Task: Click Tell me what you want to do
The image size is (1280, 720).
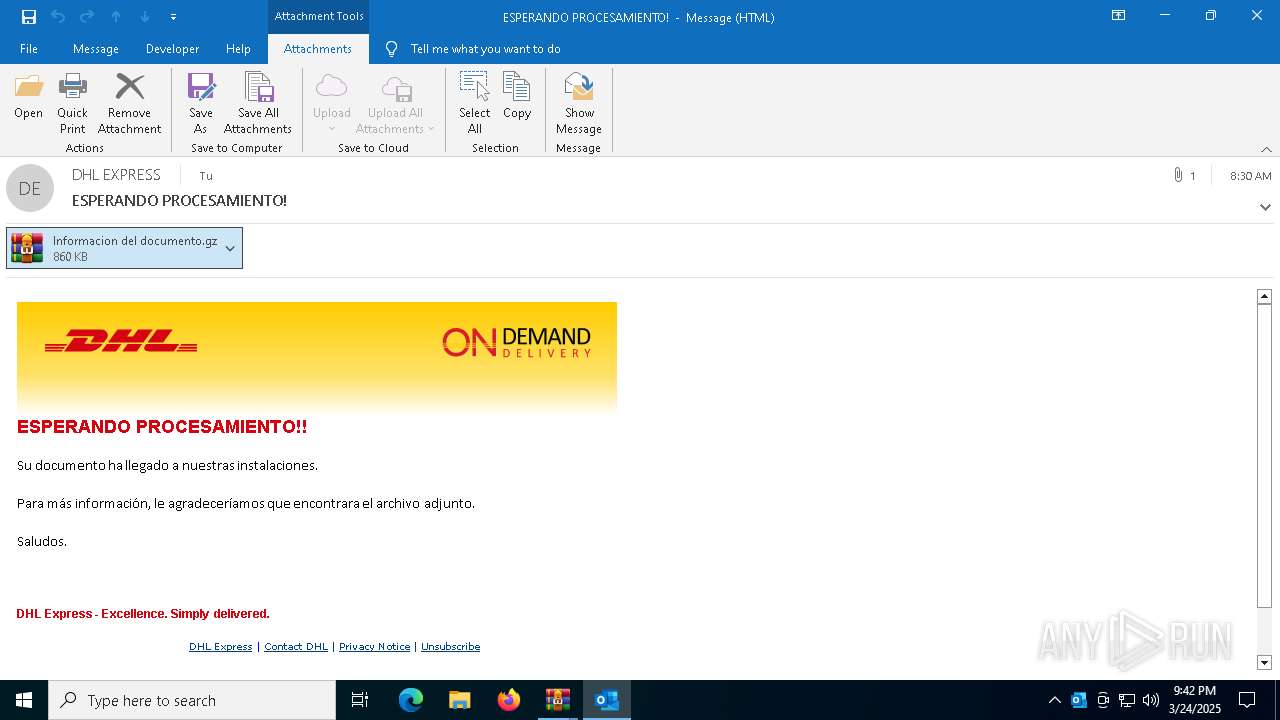Action: [485, 49]
